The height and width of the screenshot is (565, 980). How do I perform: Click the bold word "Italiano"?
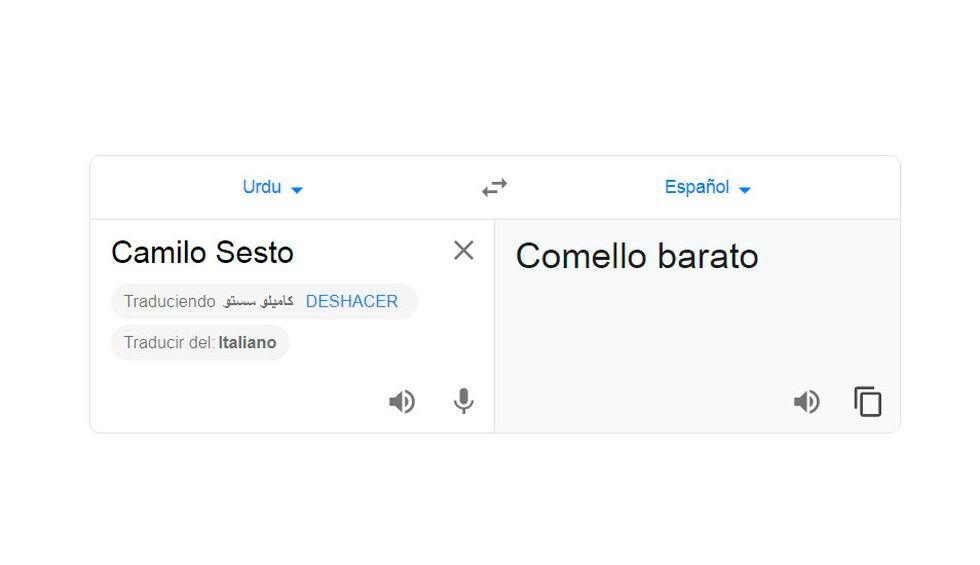click(247, 343)
